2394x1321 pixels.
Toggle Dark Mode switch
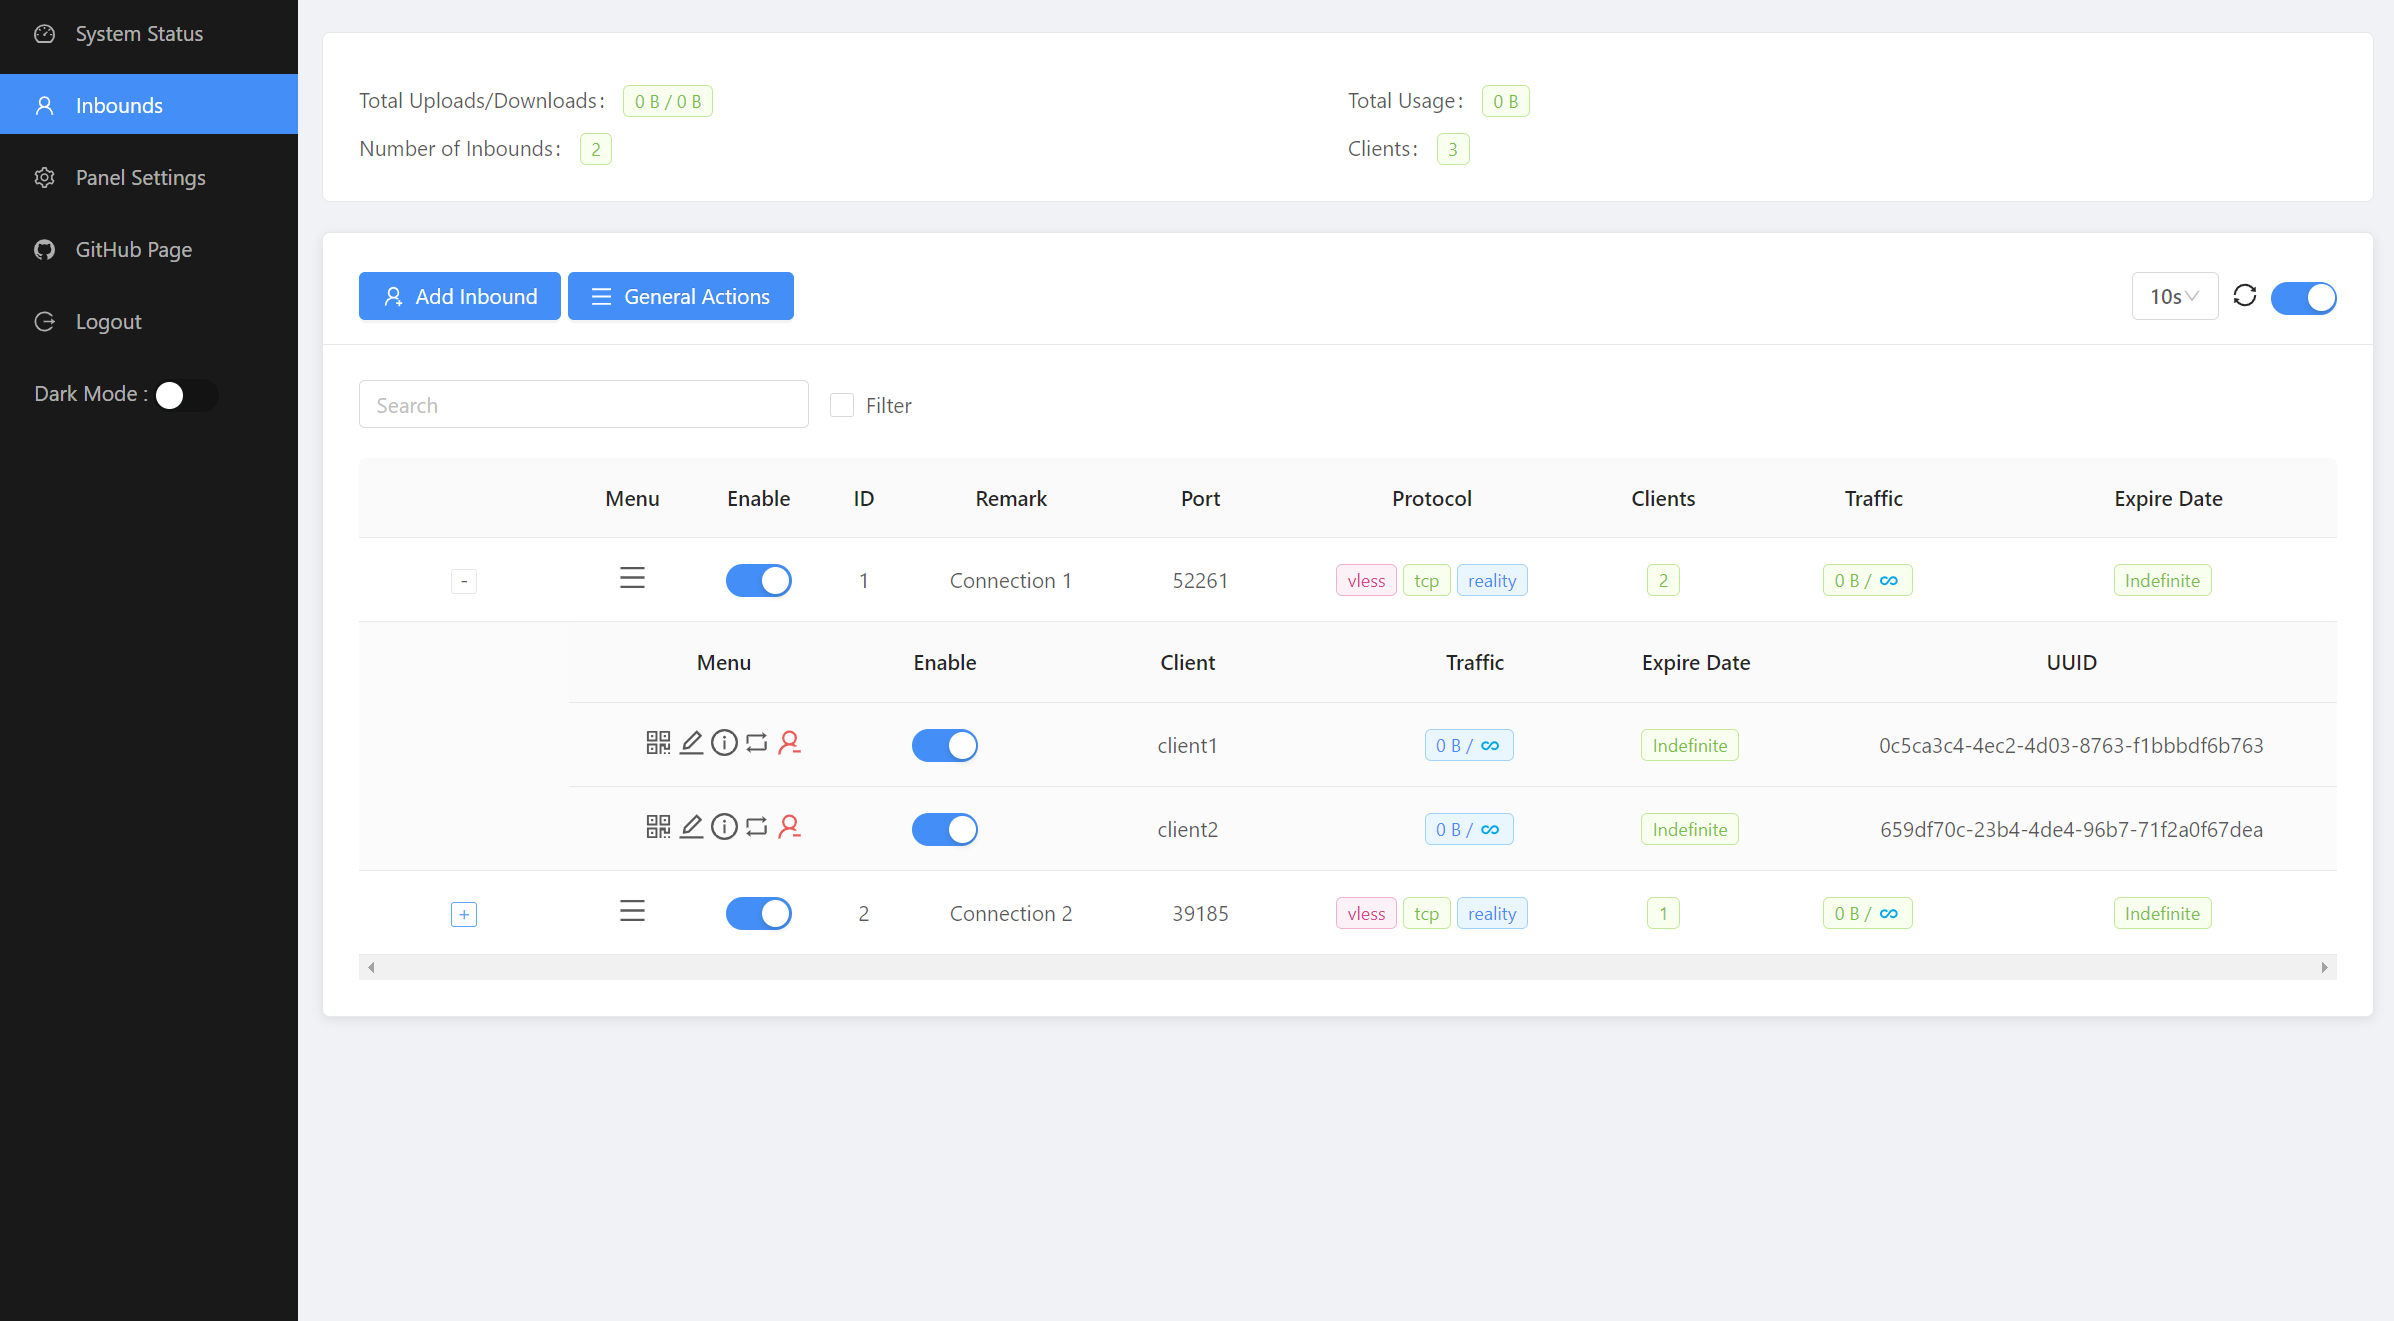[x=186, y=395]
